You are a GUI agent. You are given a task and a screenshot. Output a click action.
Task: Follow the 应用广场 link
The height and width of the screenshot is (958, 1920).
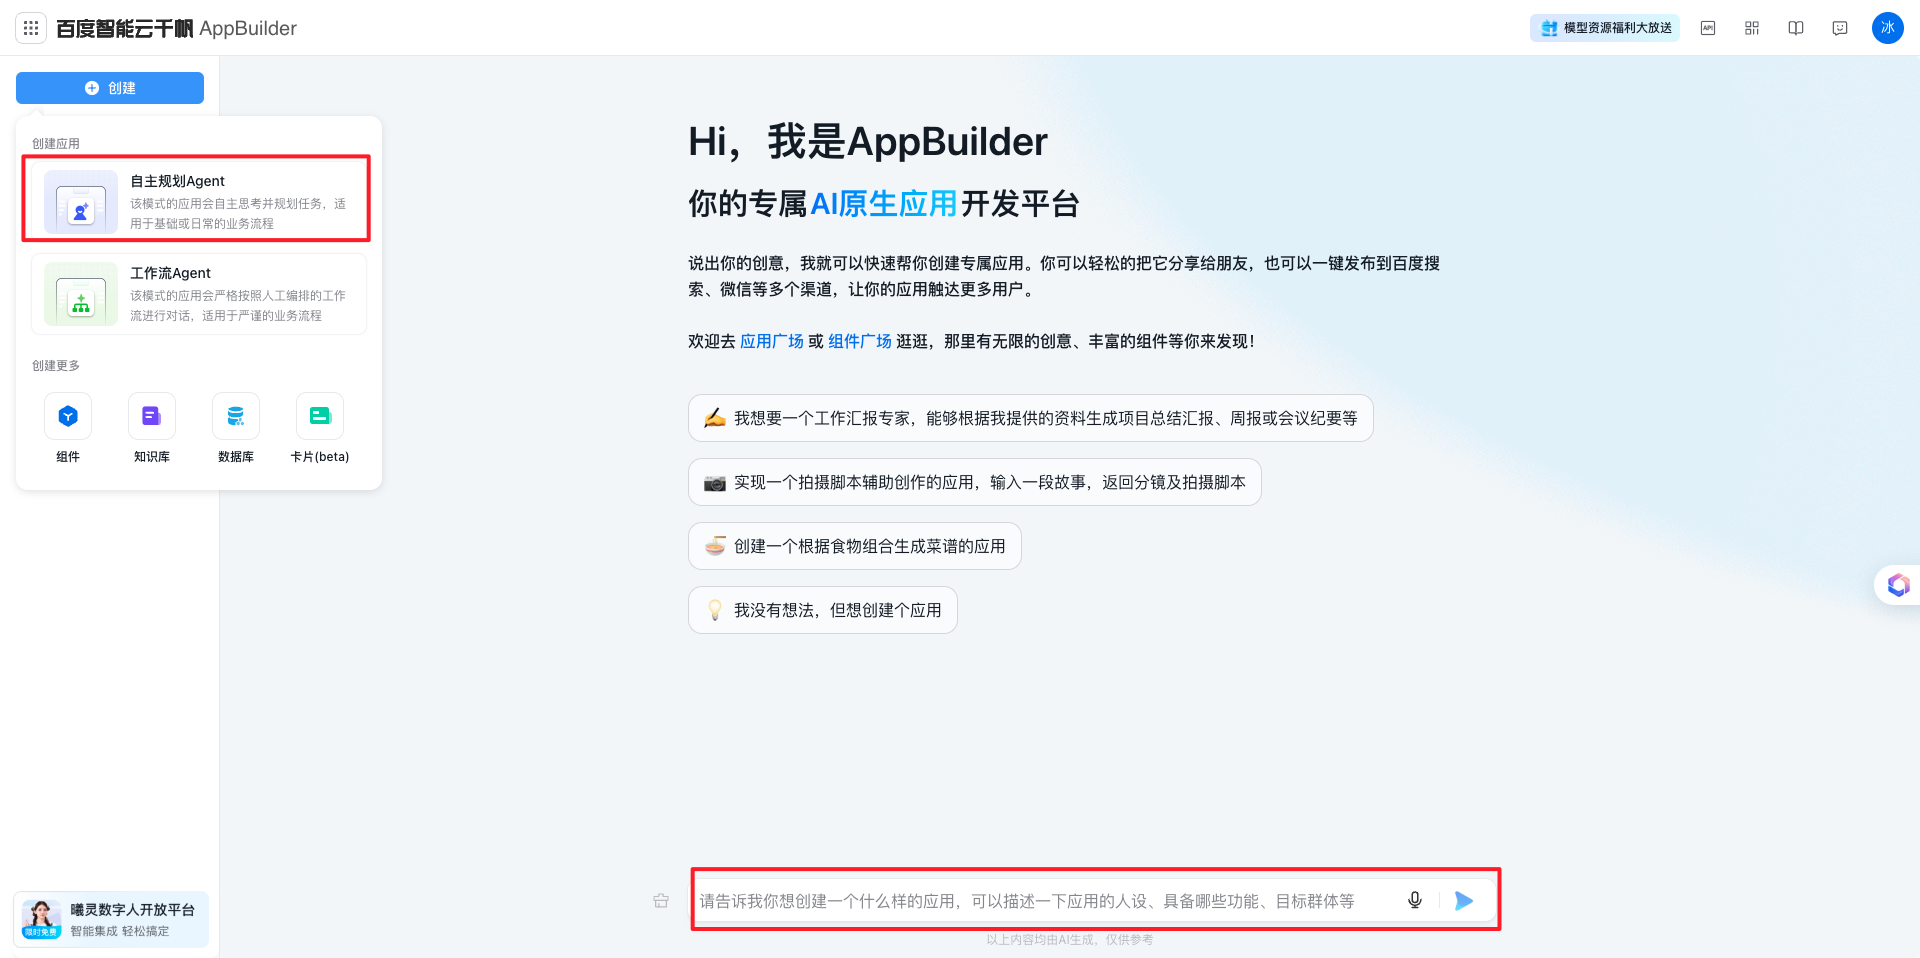772,341
